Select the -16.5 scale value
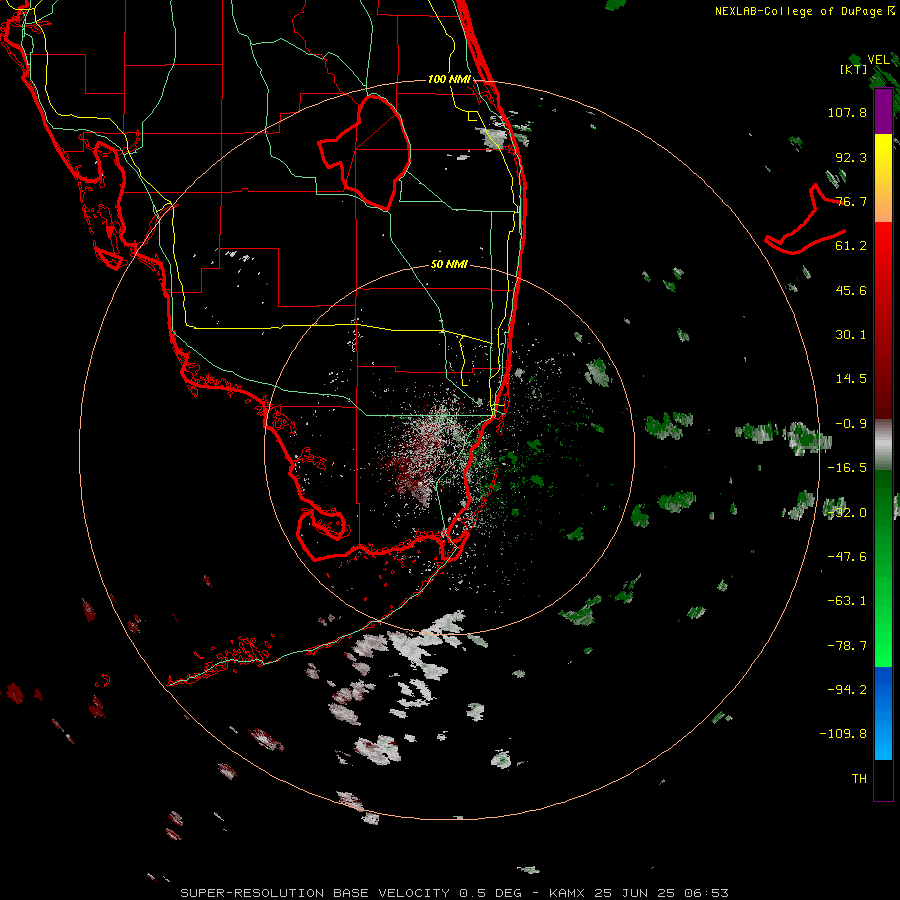The image size is (900, 900). [847, 468]
